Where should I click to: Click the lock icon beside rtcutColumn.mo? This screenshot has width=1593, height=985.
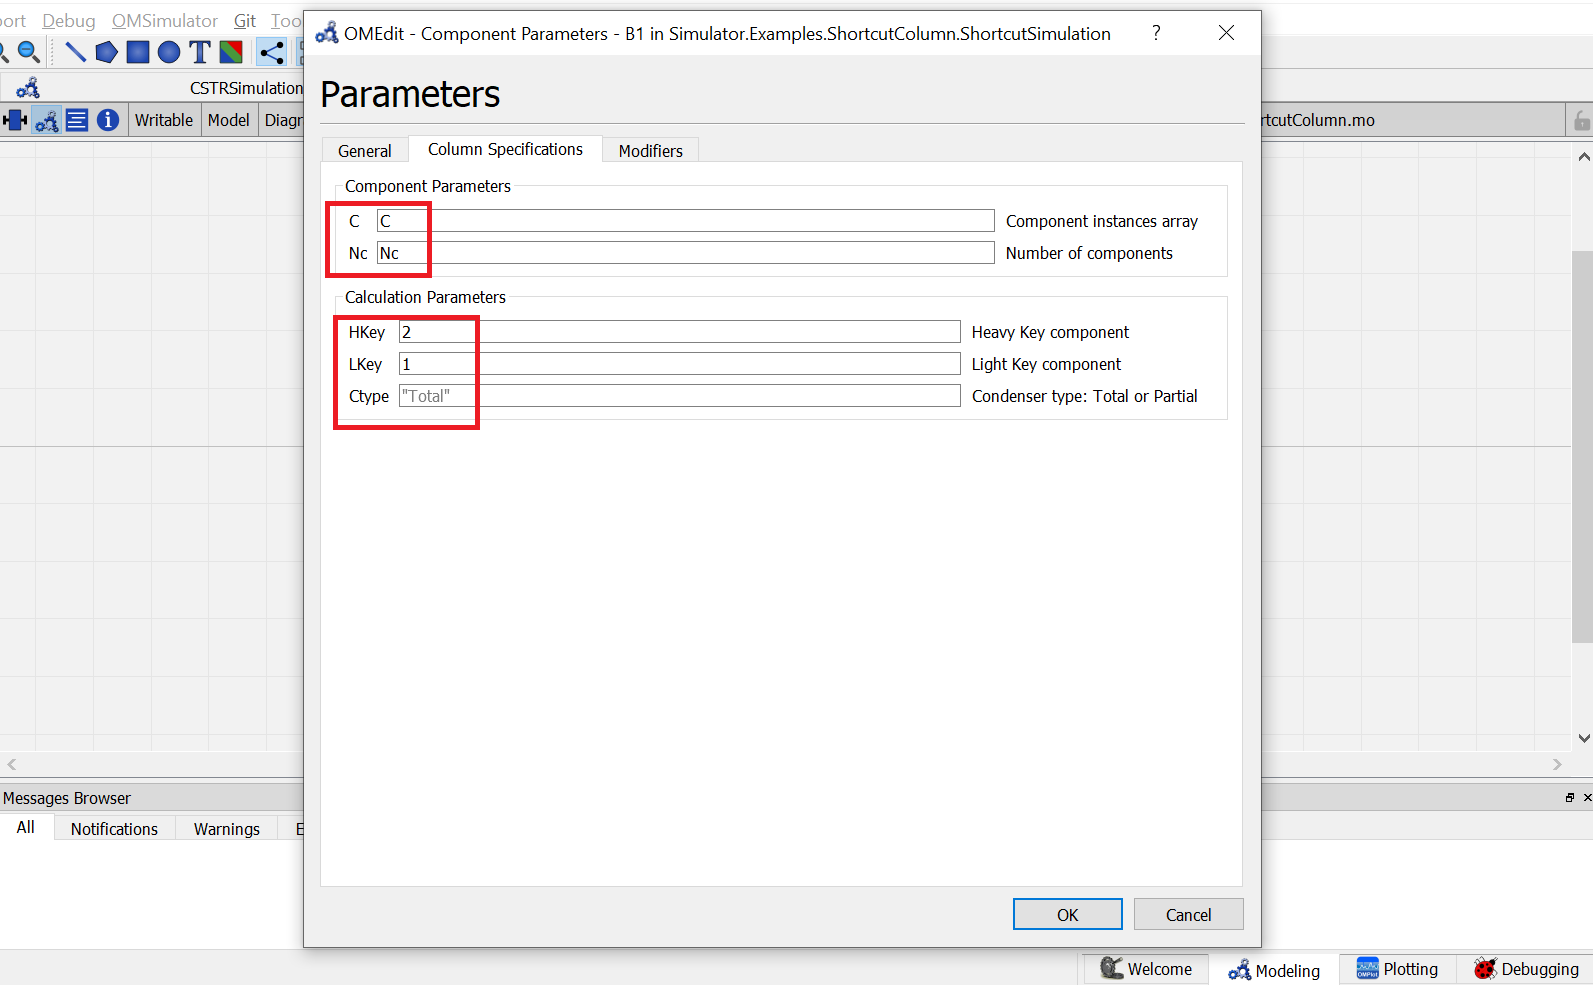(x=1581, y=121)
